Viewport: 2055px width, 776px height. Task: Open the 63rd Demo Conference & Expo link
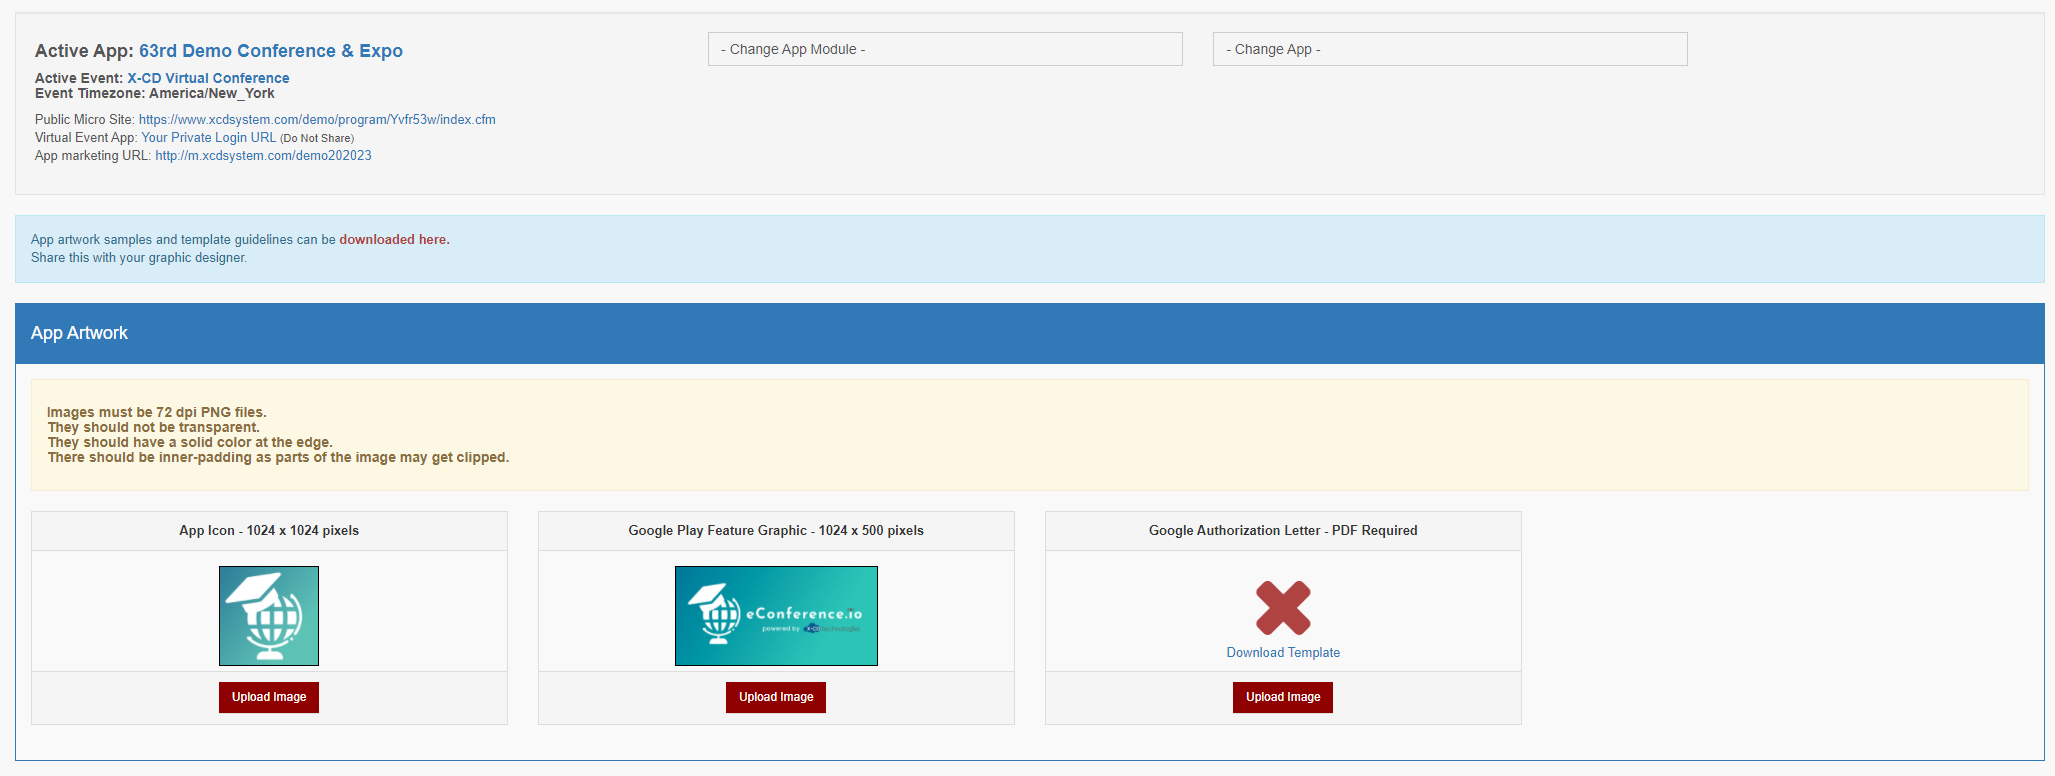271,51
